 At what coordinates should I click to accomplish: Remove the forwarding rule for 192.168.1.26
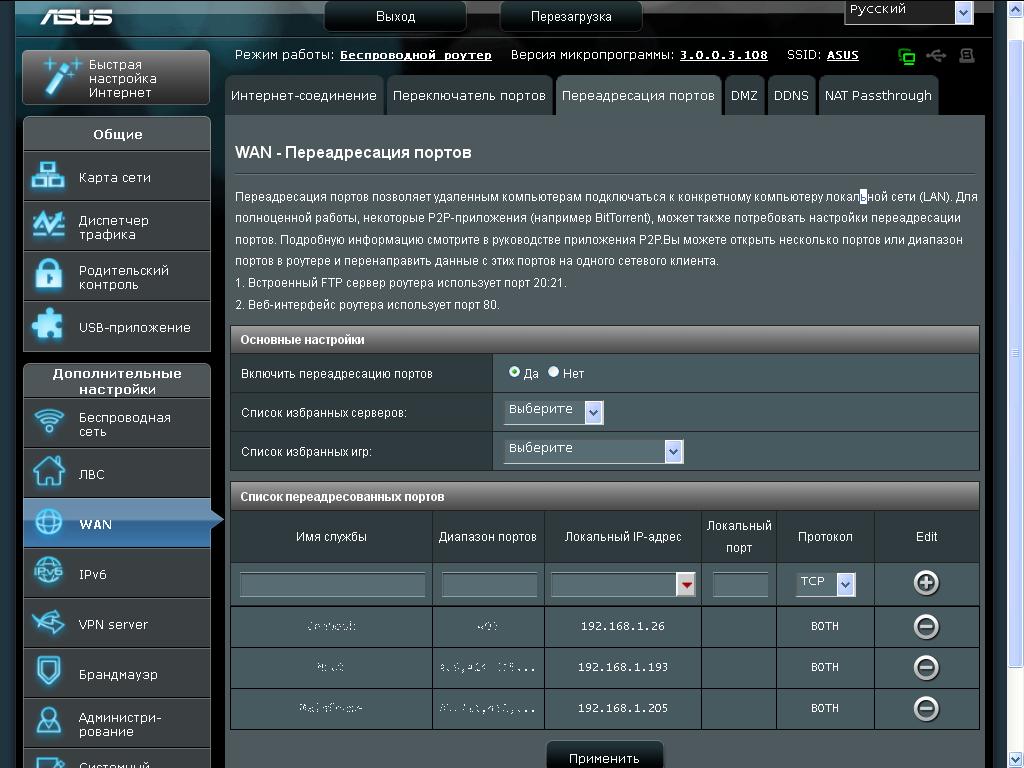926,626
